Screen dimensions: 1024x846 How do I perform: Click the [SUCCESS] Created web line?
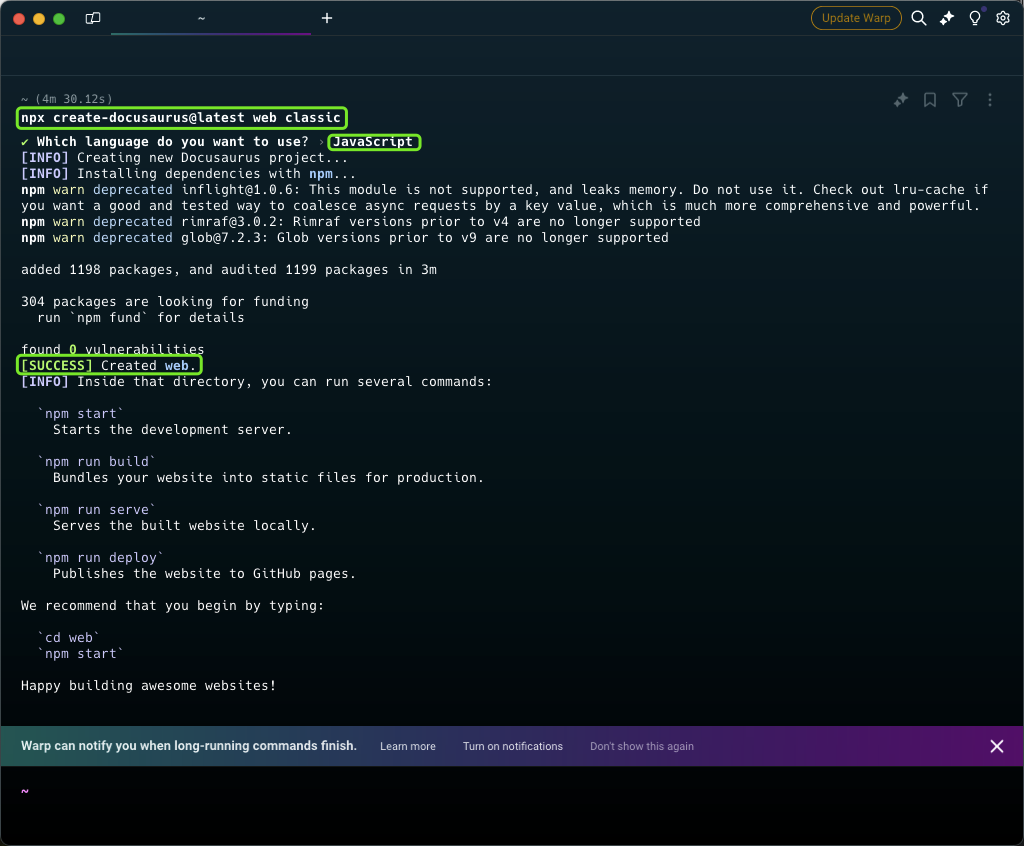point(110,366)
